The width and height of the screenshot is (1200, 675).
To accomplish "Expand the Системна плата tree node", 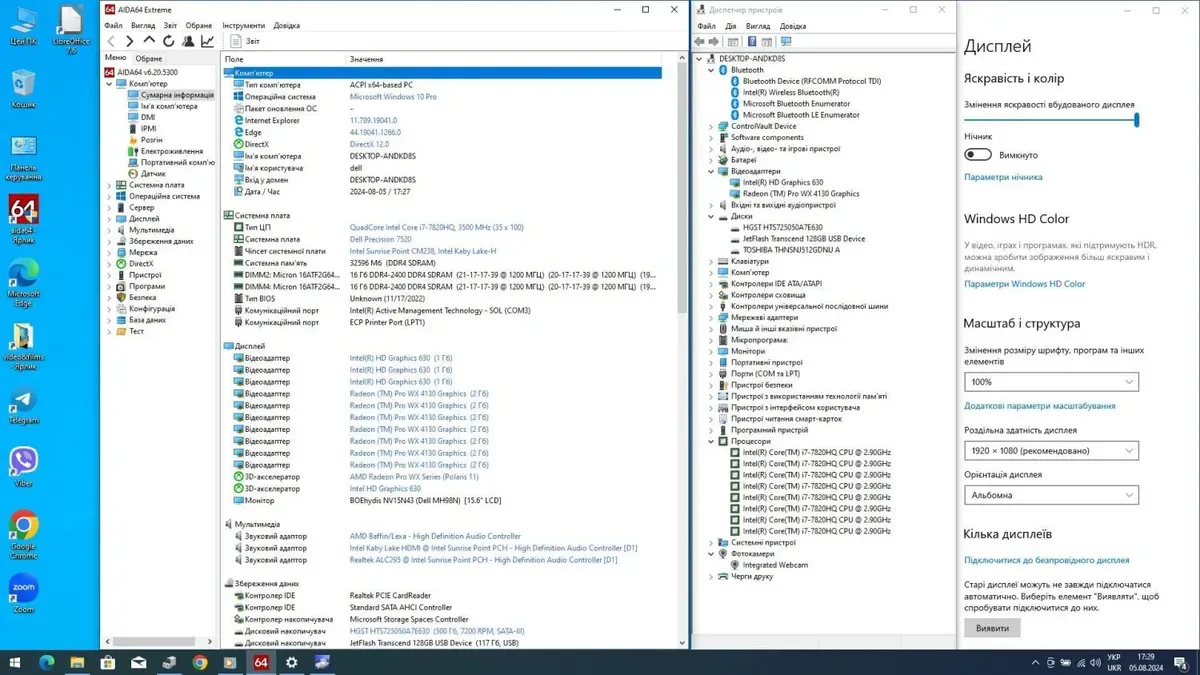I will point(110,185).
